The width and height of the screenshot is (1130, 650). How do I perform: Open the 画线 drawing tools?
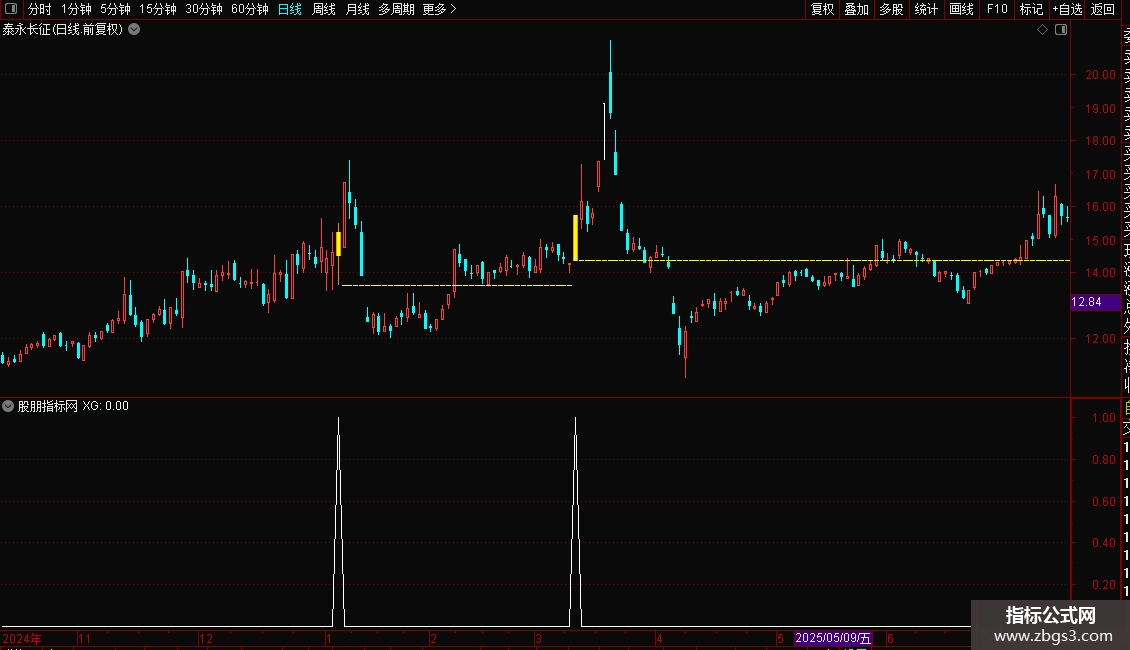coord(961,9)
